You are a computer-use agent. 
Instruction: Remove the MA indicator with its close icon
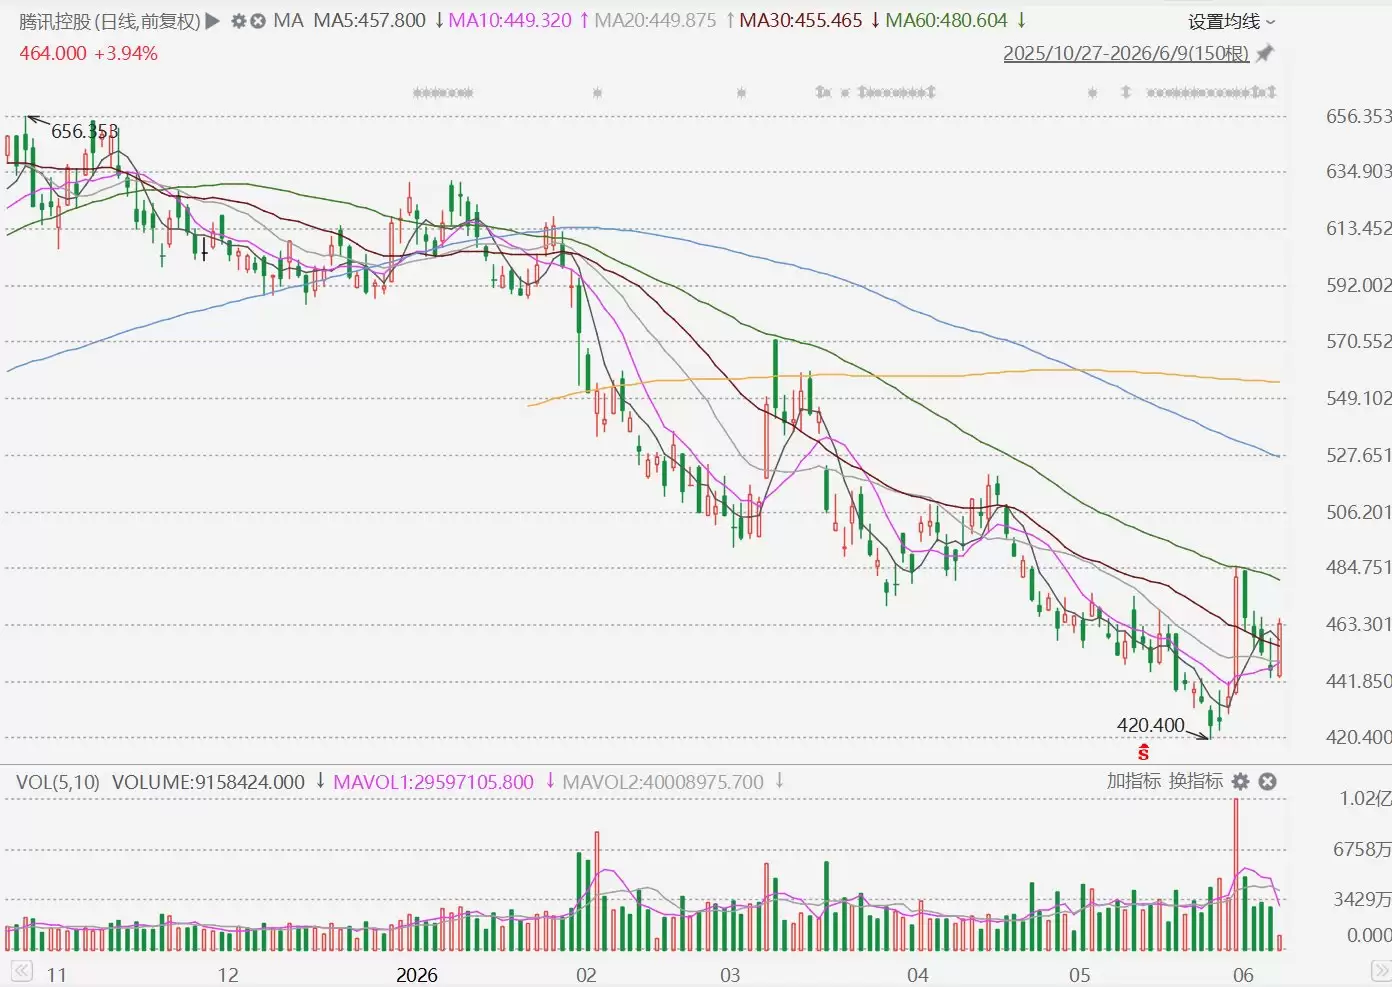pyautogui.click(x=258, y=21)
